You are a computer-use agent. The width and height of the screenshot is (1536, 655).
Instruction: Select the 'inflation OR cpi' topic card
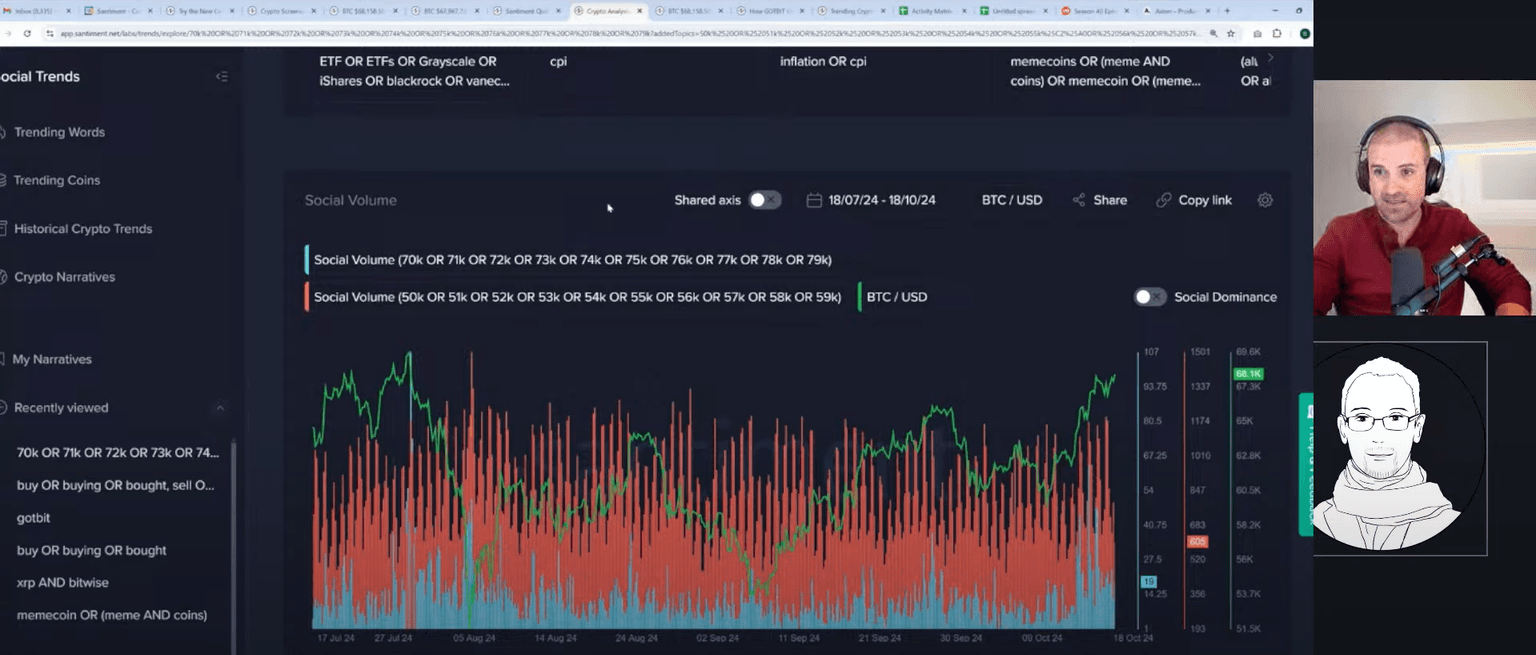tap(823, 62)
